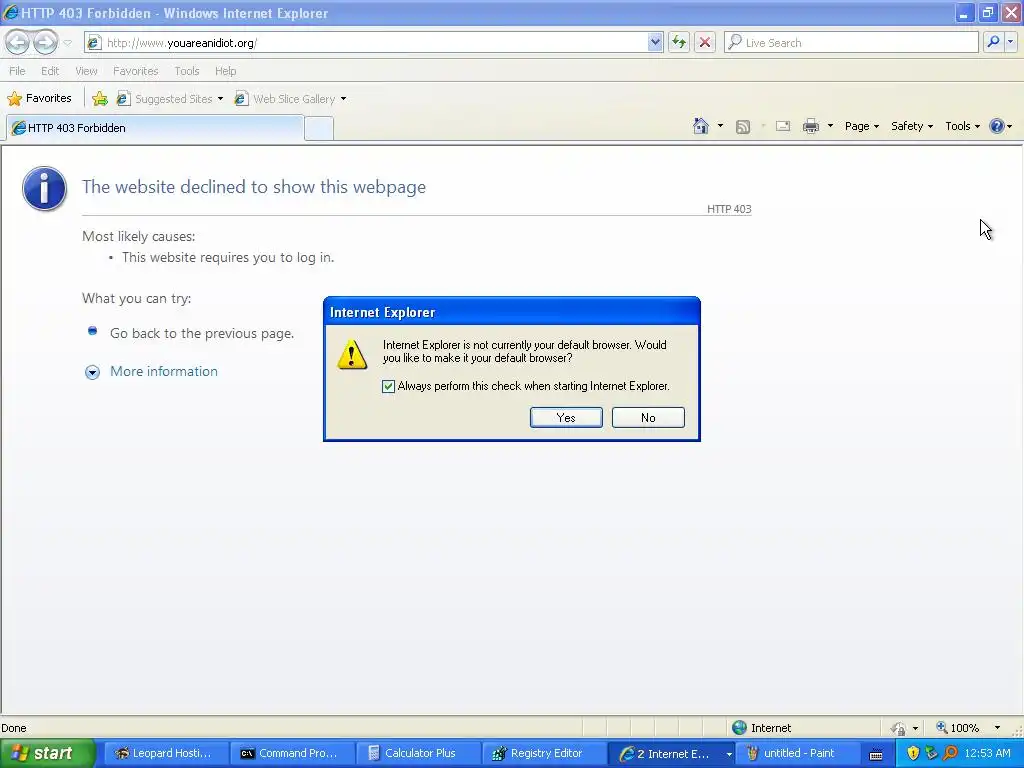
Task: Click the Windows start button
Action: (x=47, y=753)
